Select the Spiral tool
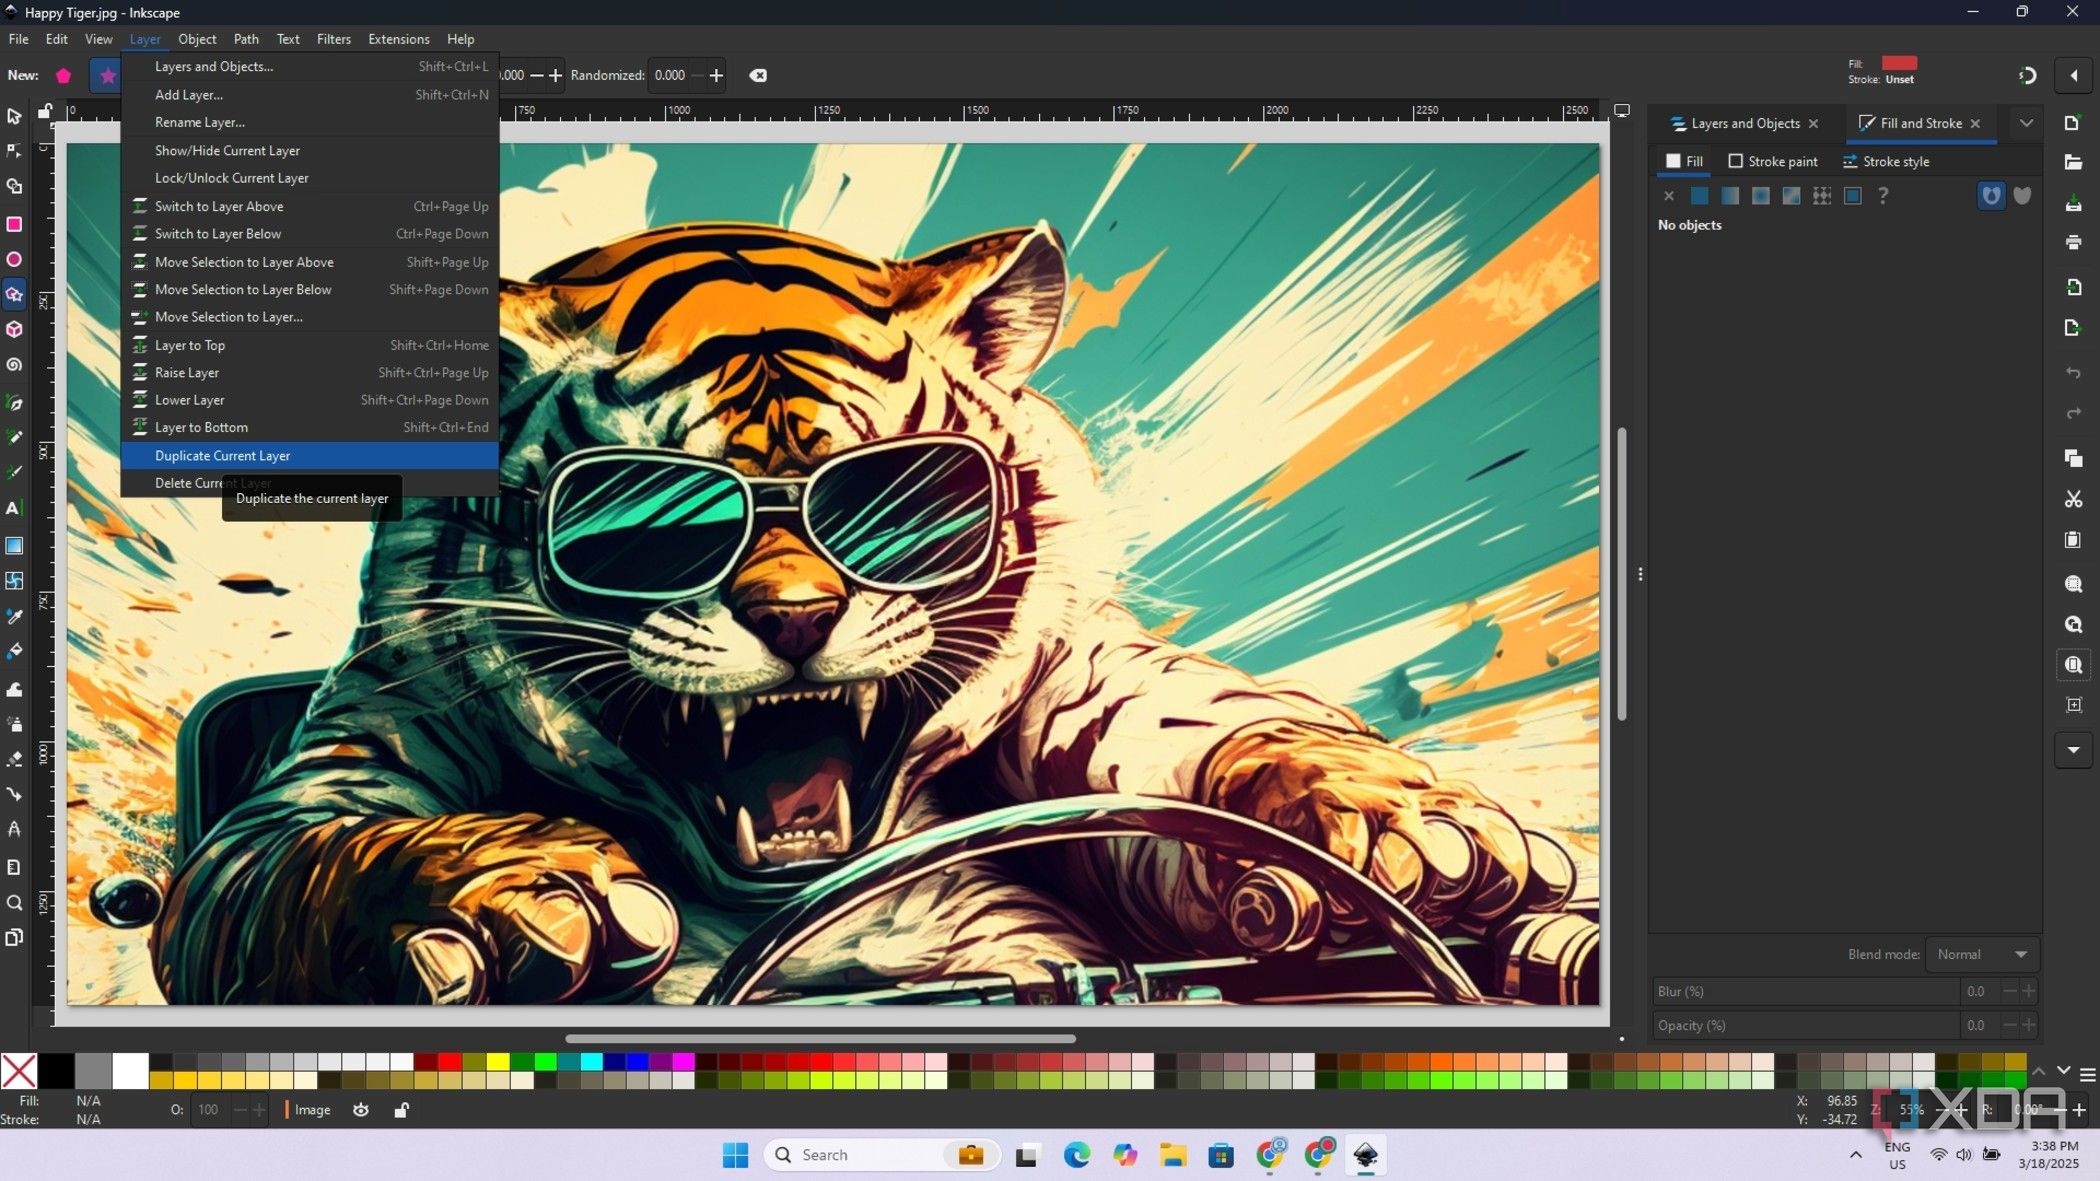The width and height of the screenshot is (2100, 1181). [14, 365]
